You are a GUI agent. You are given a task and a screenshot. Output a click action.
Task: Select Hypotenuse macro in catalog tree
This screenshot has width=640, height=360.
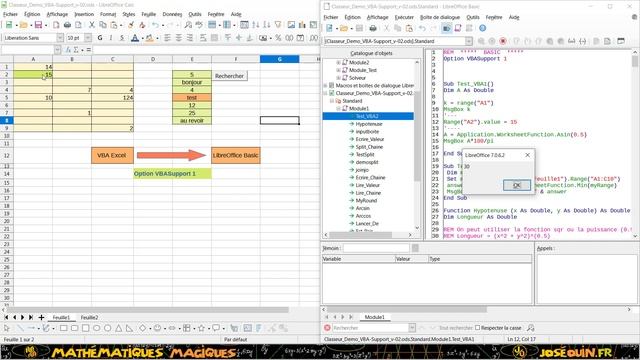[x=369, y=124]
